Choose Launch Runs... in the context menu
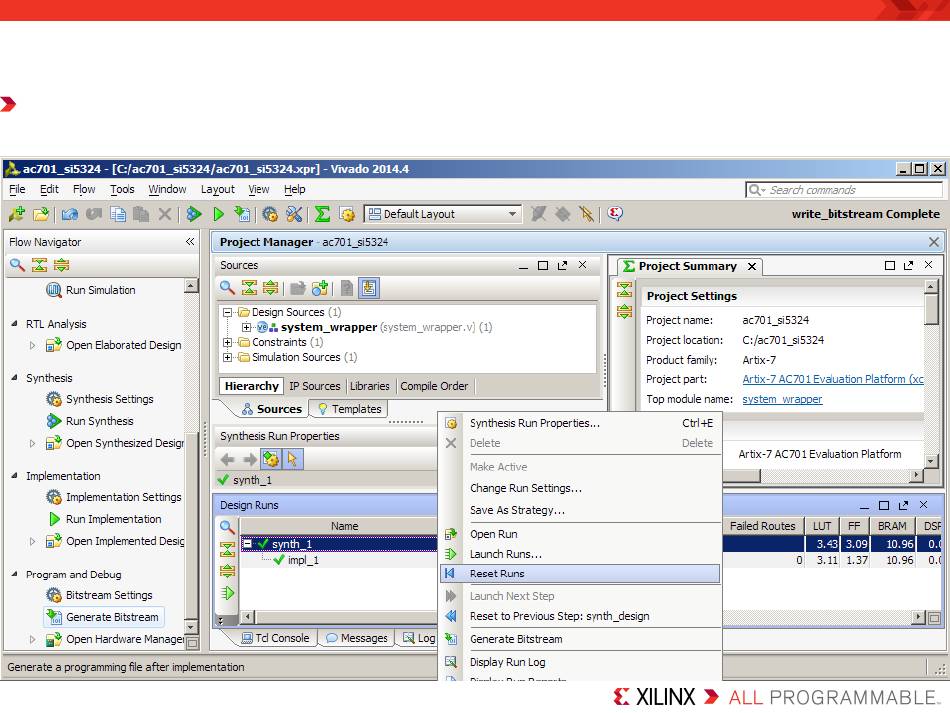 click(580, 554)
